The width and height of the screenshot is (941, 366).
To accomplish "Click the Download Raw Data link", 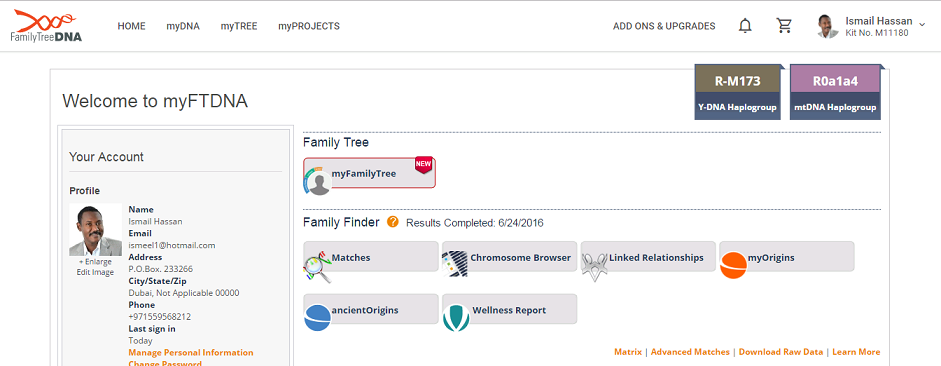I will [781, 352].
